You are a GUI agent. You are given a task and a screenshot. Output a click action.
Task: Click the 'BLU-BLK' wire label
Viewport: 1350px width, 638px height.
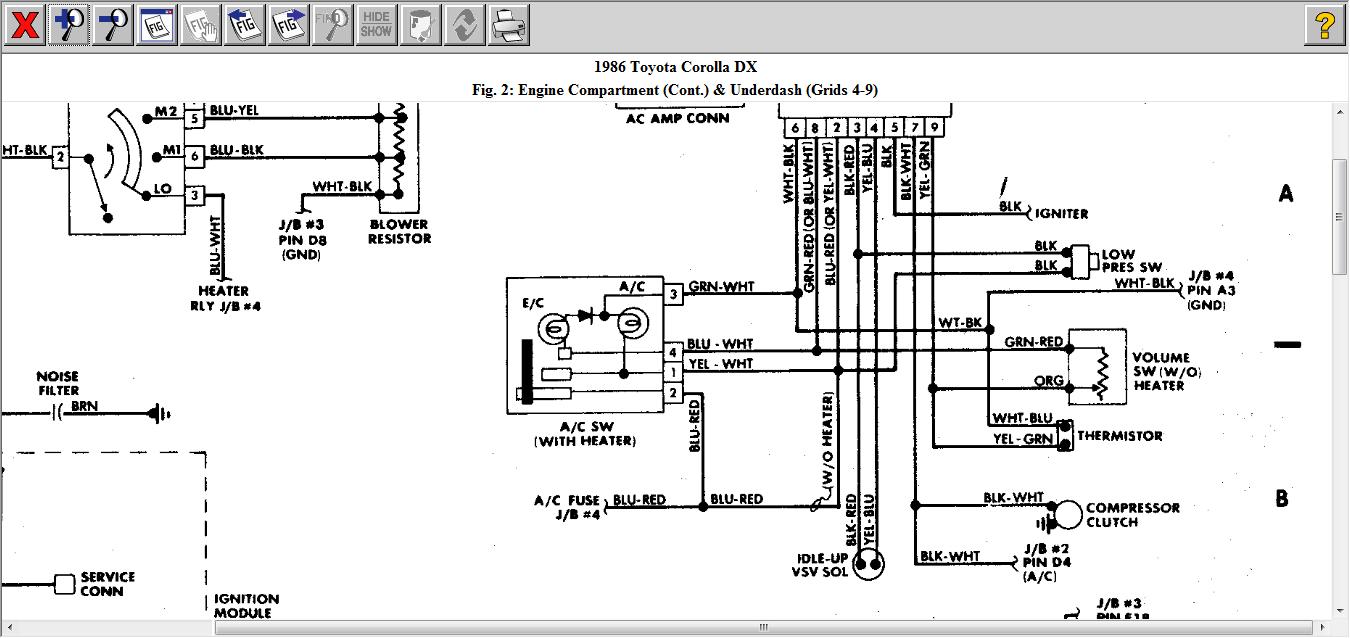237,150
